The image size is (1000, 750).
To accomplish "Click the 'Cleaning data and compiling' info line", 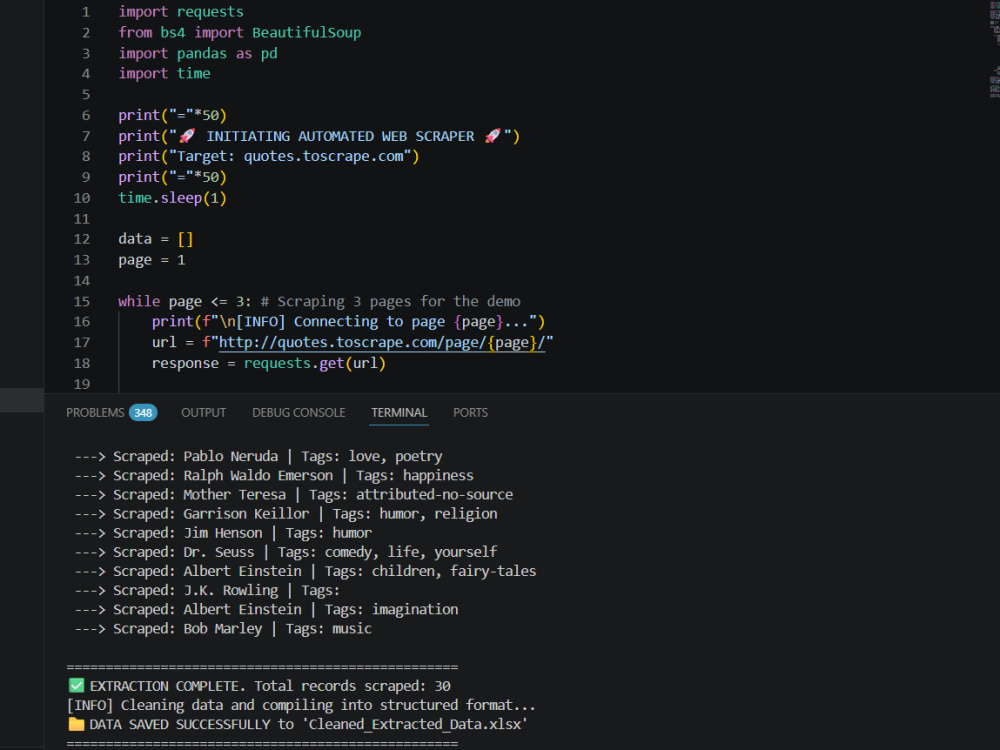I will (301, 705).
